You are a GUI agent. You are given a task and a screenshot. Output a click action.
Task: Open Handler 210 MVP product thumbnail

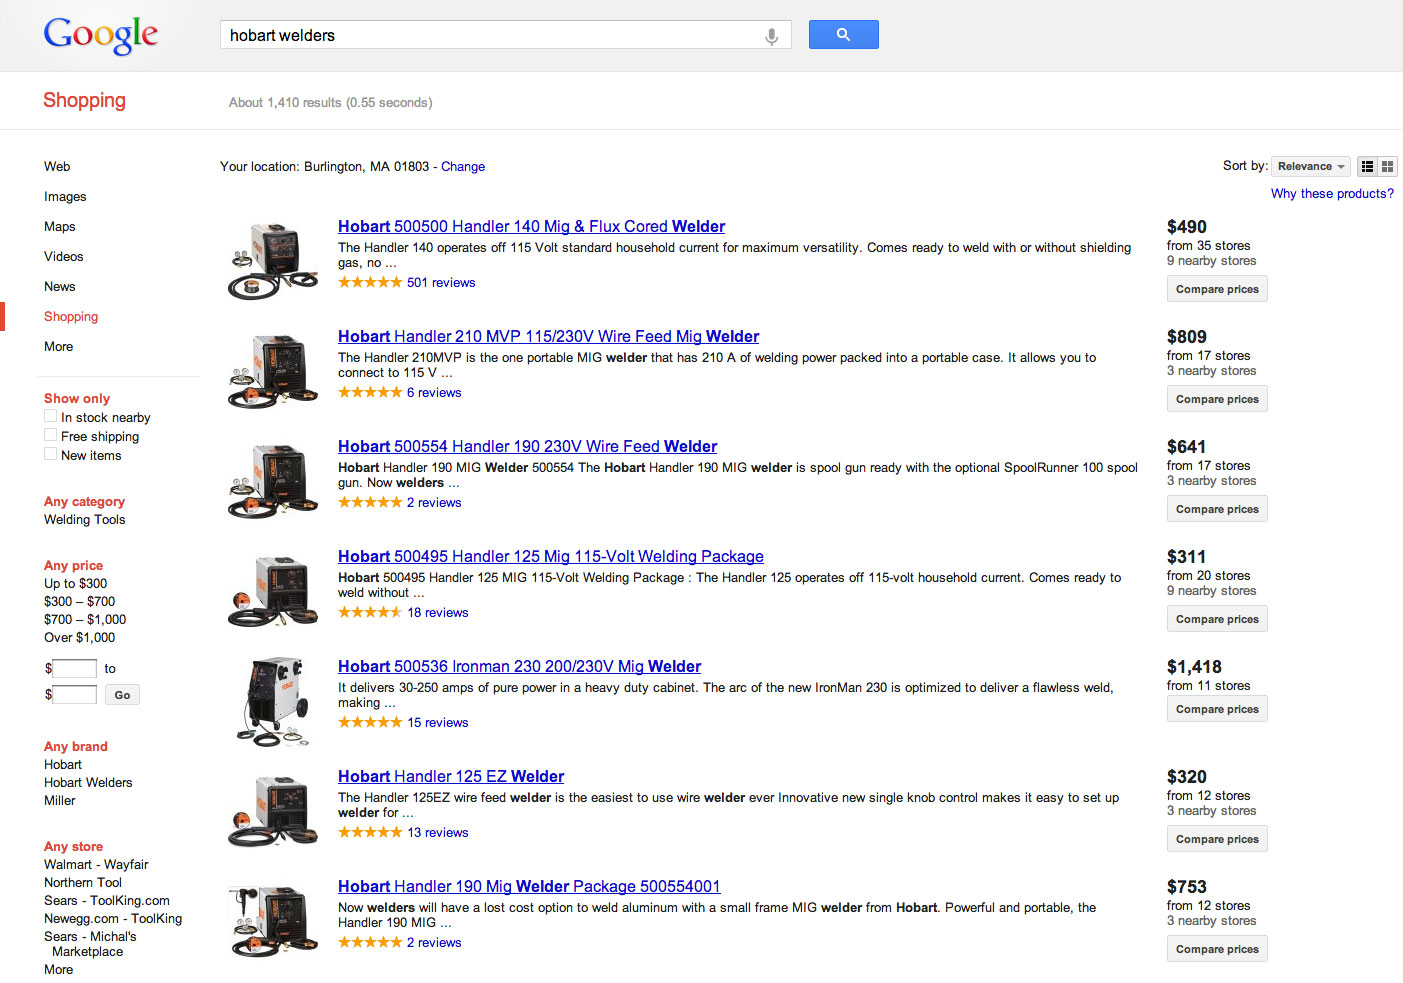coord(273,372)
